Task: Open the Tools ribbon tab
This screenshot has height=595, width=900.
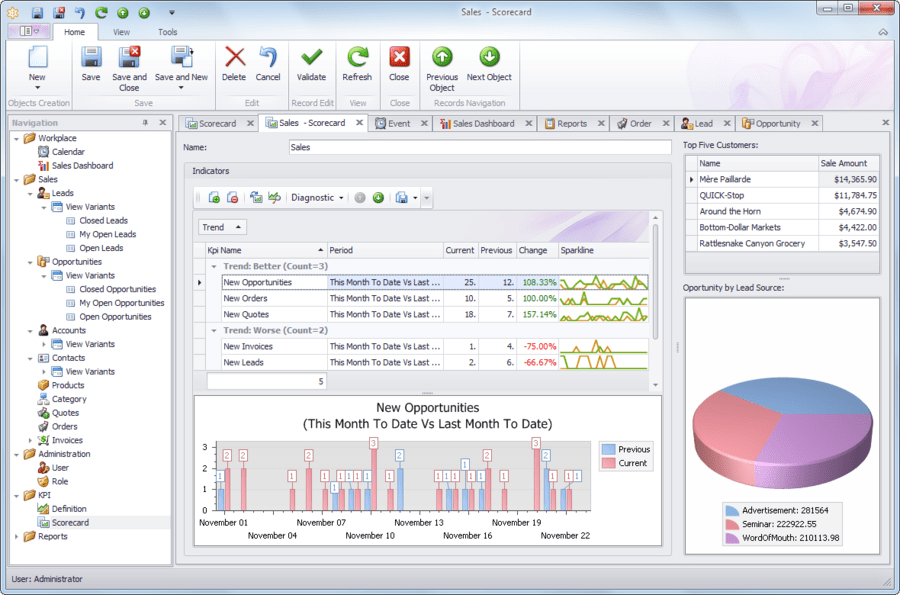Action: [x=167, y=32]
